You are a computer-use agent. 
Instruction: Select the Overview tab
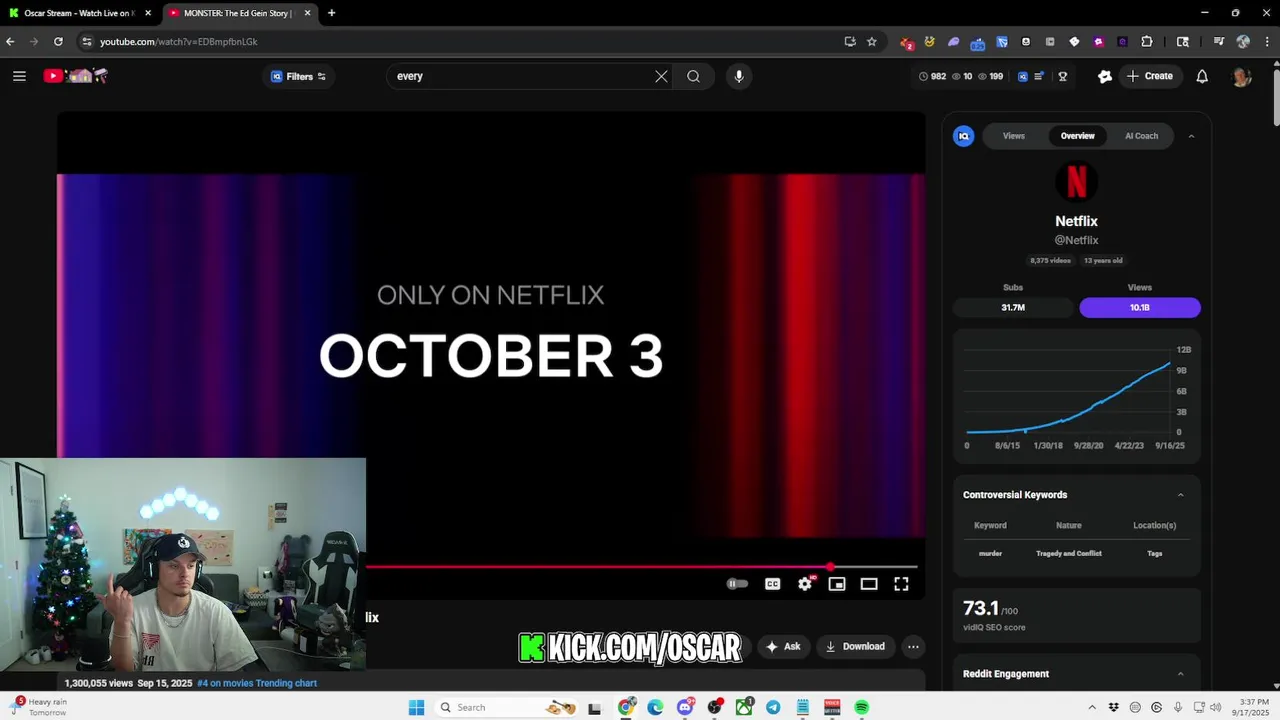1077,136
